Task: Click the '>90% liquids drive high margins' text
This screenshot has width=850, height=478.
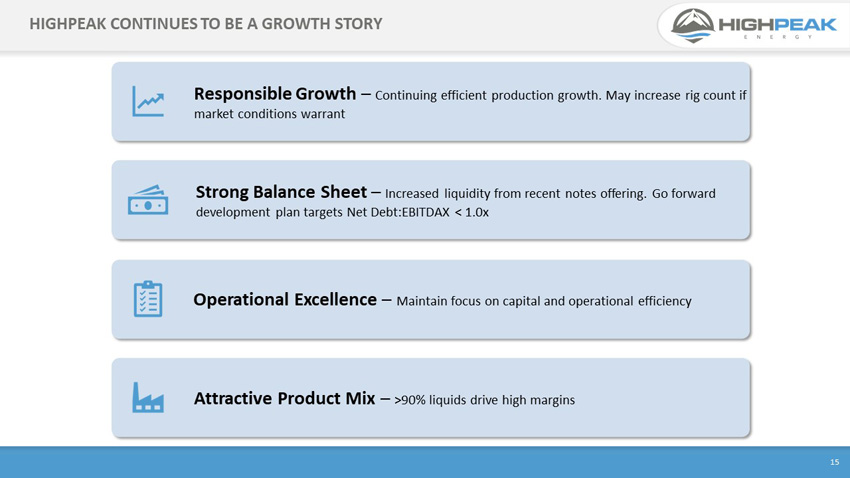Action: click(x=485, y=400)
